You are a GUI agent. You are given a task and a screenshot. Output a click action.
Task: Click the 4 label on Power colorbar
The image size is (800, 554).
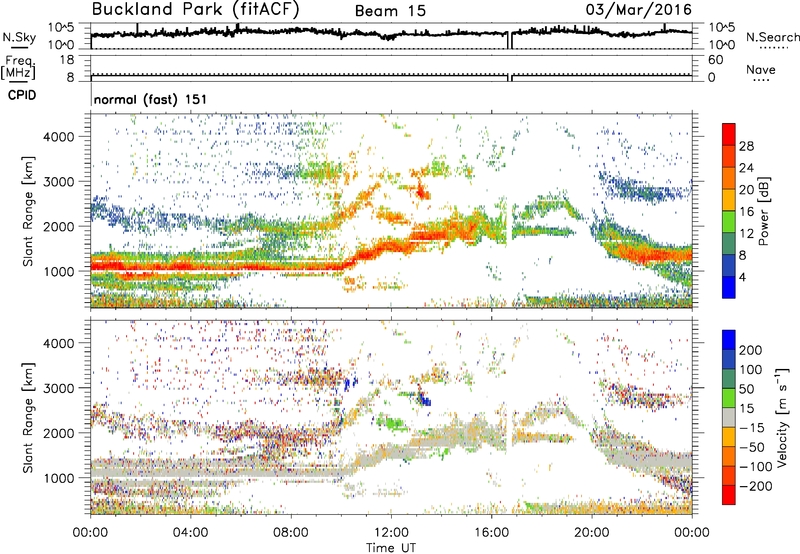pos(742,277)
